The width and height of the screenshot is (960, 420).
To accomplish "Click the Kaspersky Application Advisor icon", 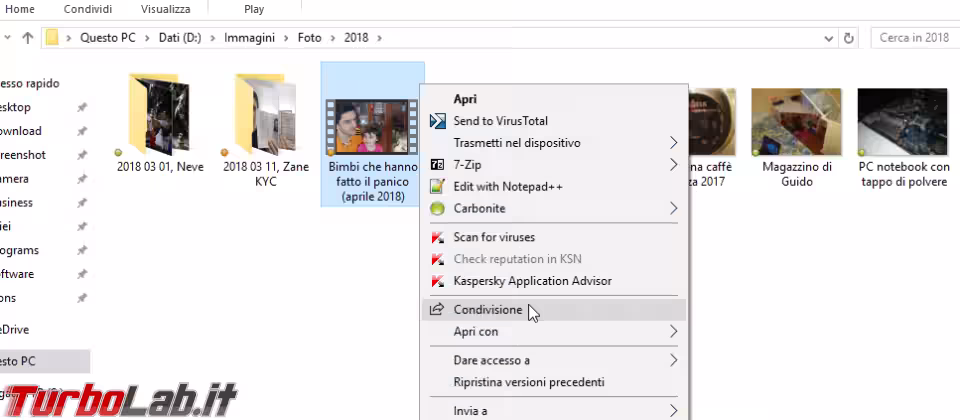I will coord(436,281).
